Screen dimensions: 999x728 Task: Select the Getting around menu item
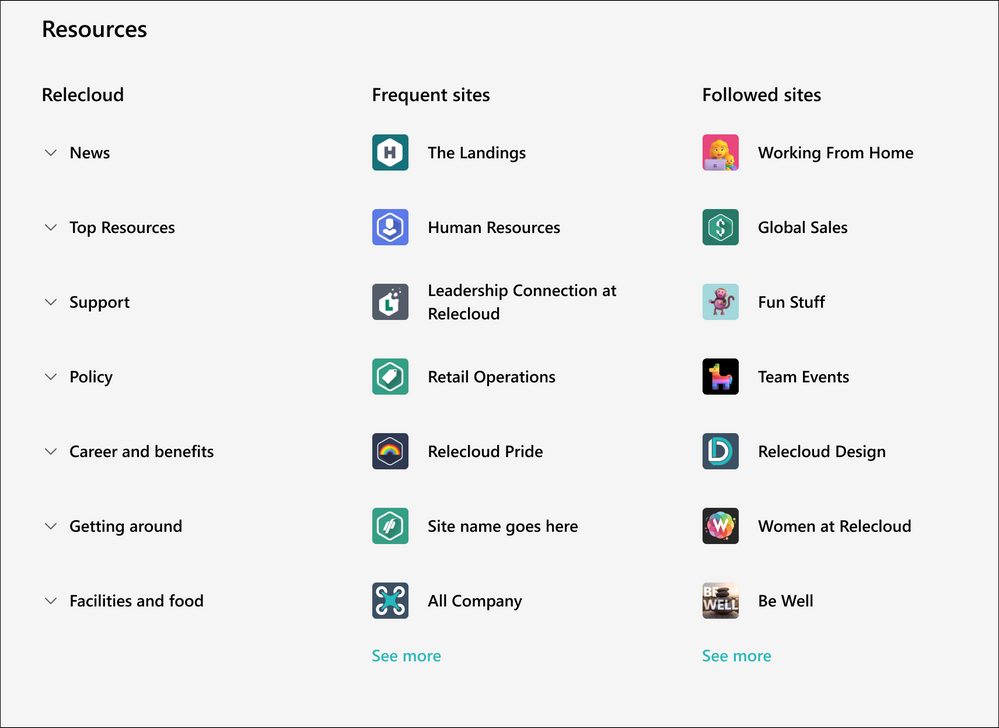[125, 526]
